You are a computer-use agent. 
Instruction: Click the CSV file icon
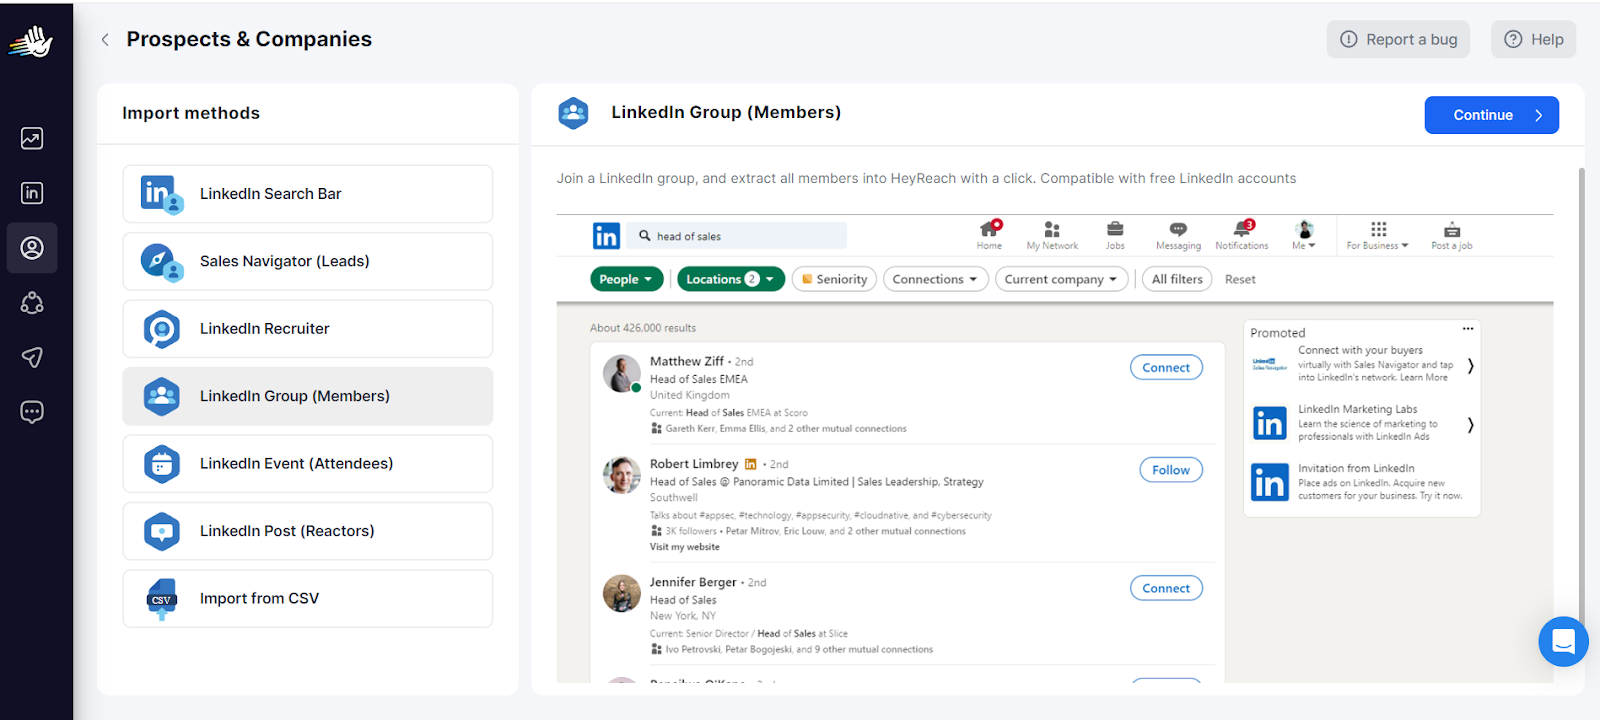[x=161, y=599]
